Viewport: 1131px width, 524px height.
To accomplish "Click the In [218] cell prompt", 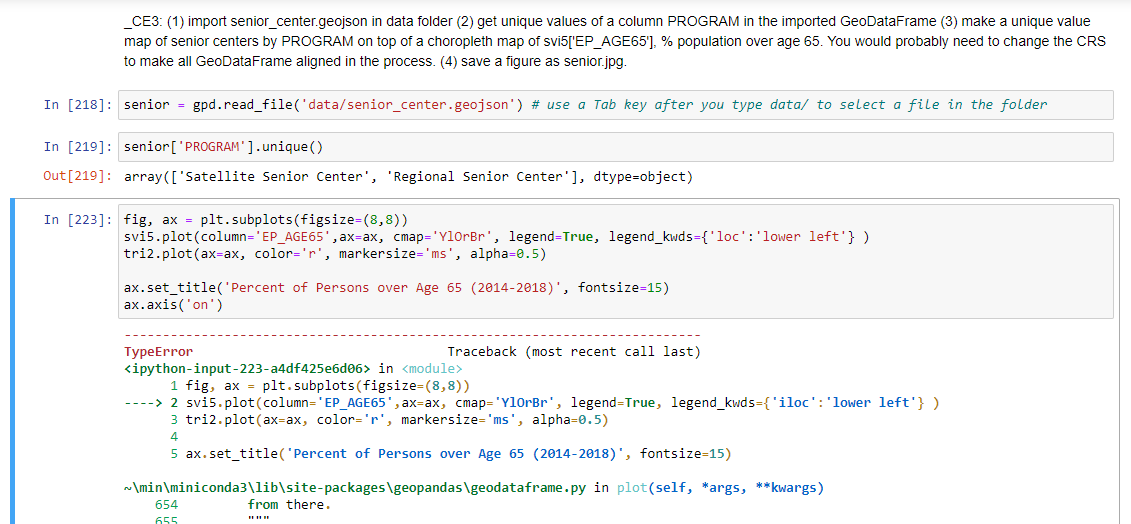I will 78,105.
